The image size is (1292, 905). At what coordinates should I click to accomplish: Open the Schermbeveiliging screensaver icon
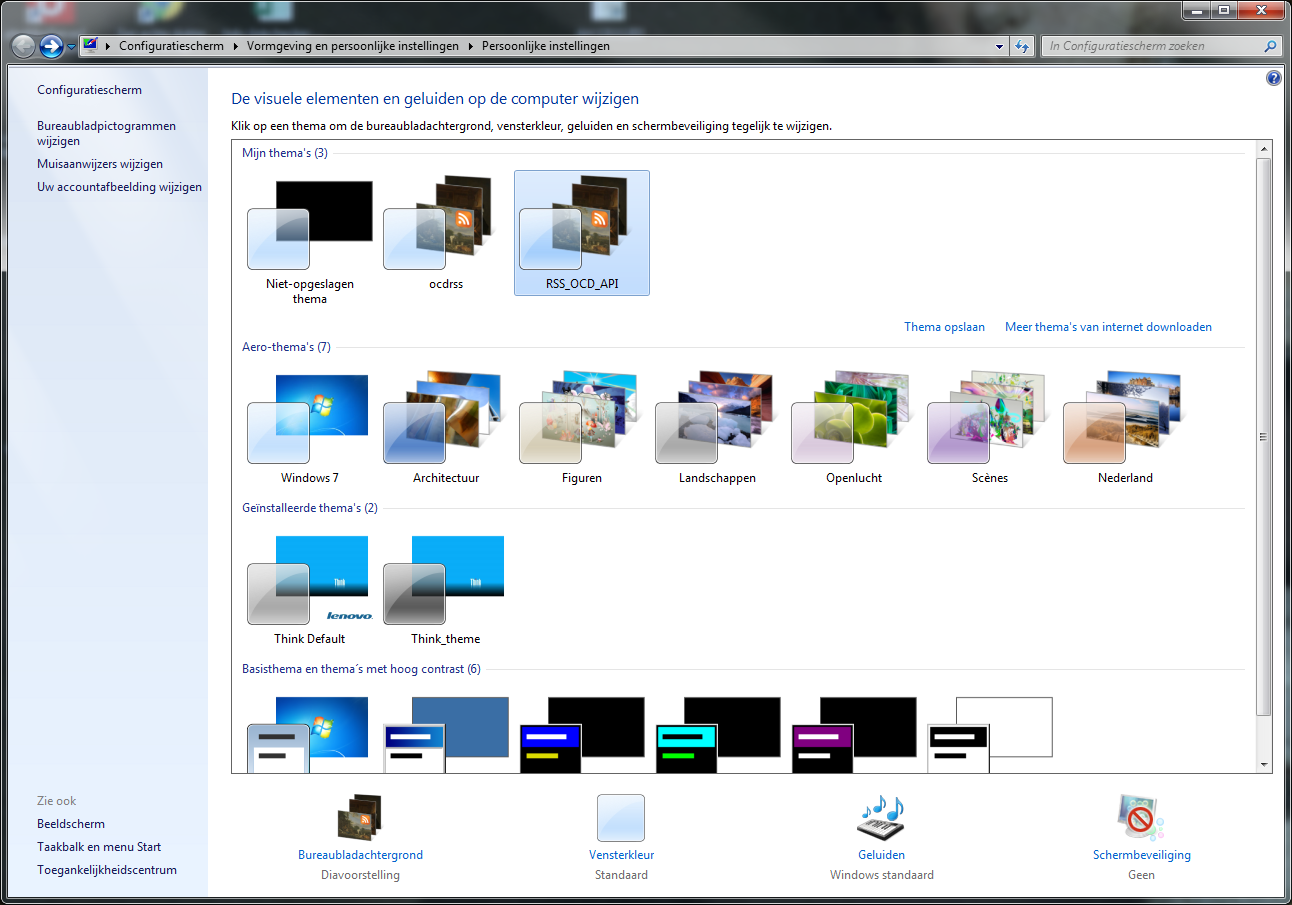pos(1141,818)
